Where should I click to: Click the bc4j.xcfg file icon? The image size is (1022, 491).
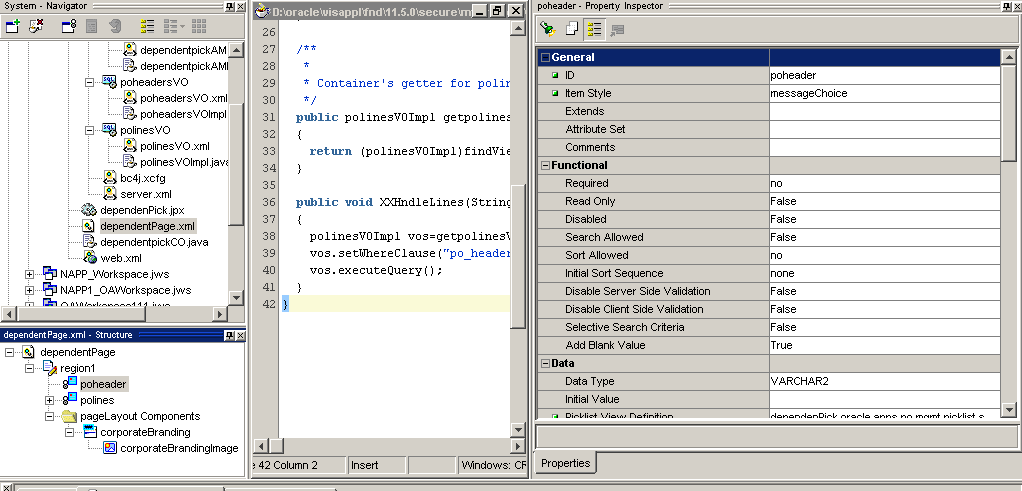[x=110, y=178]
